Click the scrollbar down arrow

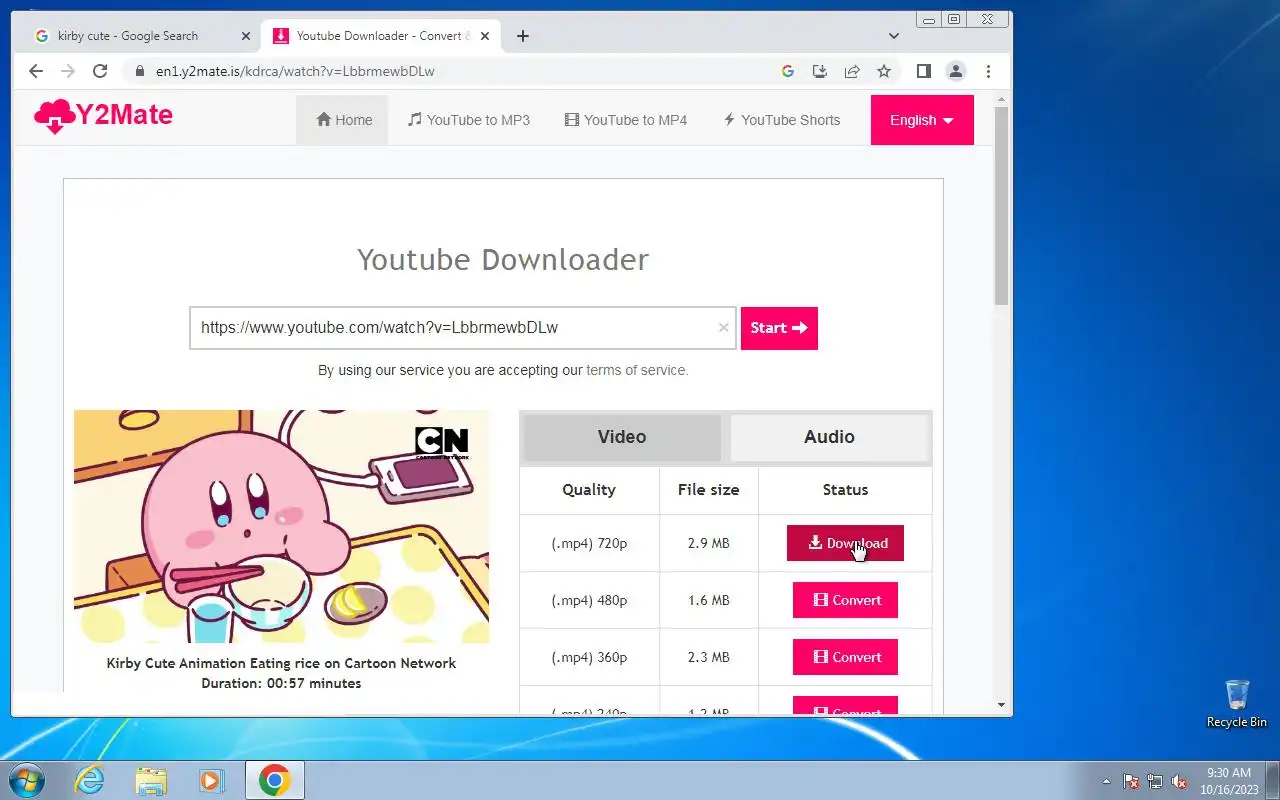pos(1002,705)
